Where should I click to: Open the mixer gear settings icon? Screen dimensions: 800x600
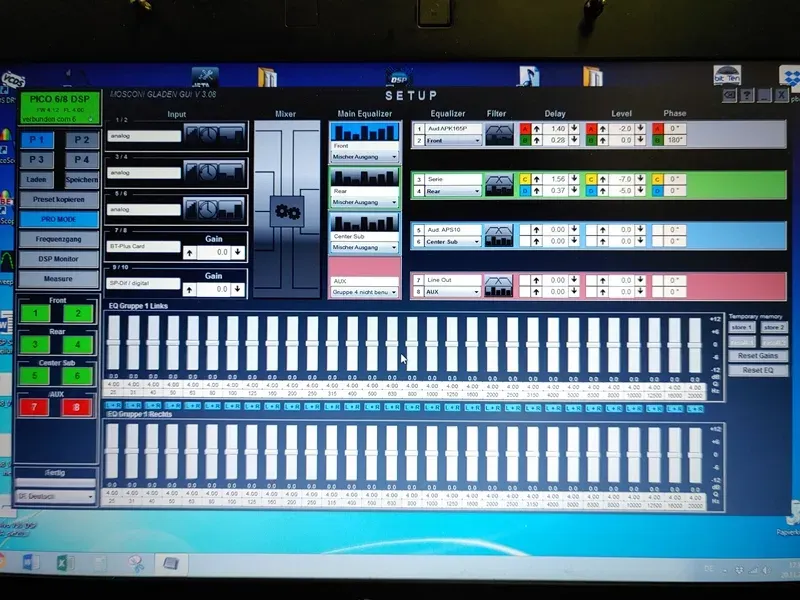click(x=287, y=211)
